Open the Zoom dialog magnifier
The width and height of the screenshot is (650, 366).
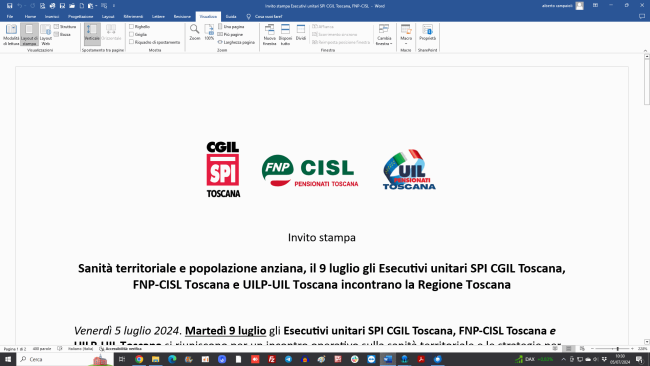point(194,32)
